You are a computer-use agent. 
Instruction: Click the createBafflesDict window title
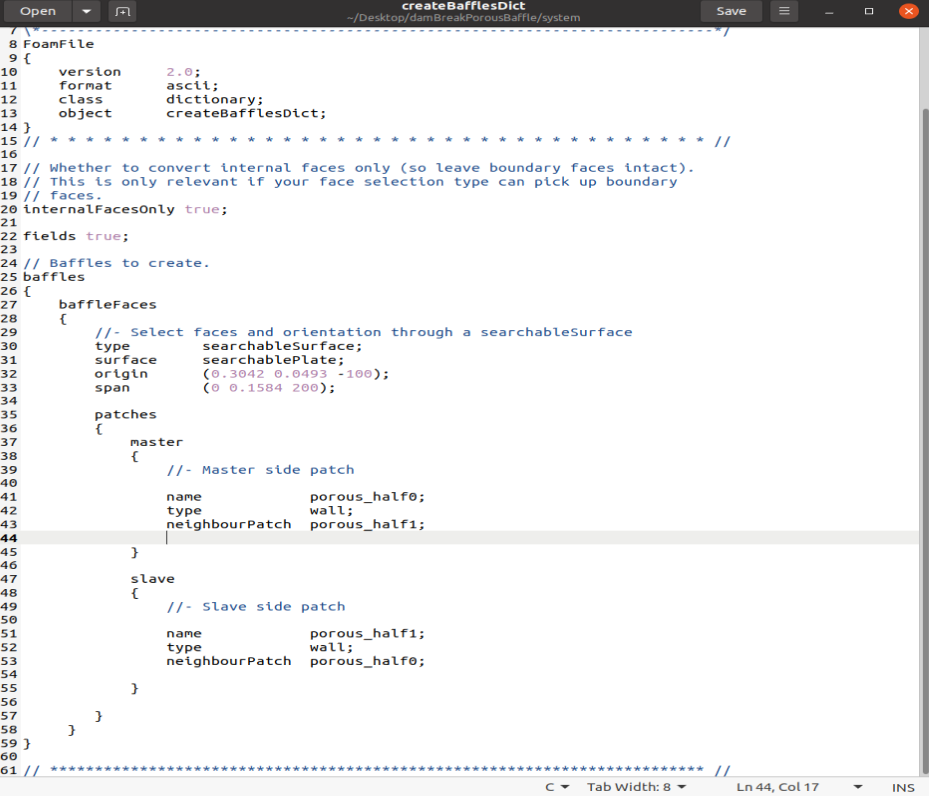[x=463, y=6]
